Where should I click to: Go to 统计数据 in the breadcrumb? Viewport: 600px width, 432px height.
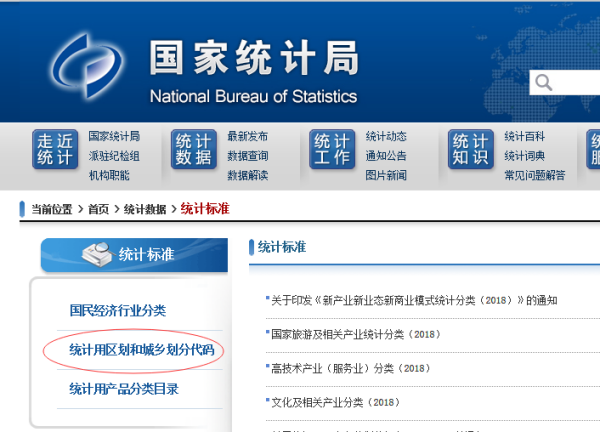point(145,209)
